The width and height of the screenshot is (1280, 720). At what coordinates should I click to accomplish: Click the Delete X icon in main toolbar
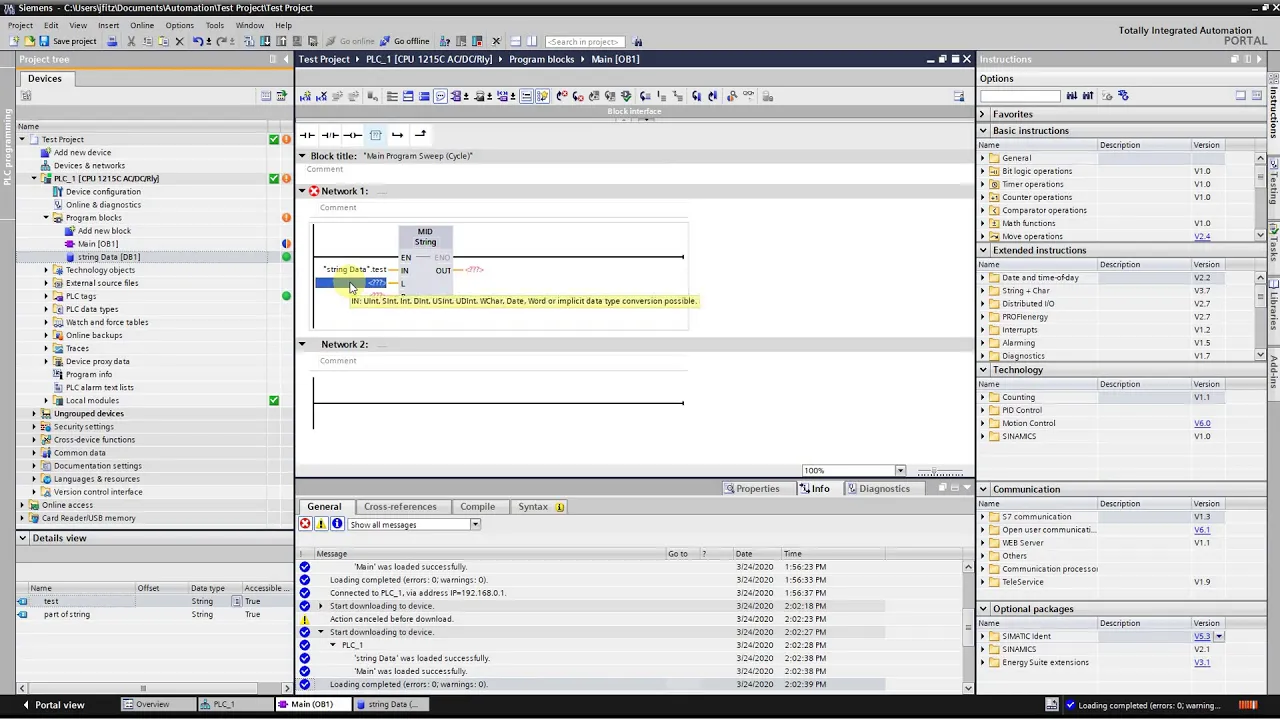pyautogui.click(x=179, y=41)
